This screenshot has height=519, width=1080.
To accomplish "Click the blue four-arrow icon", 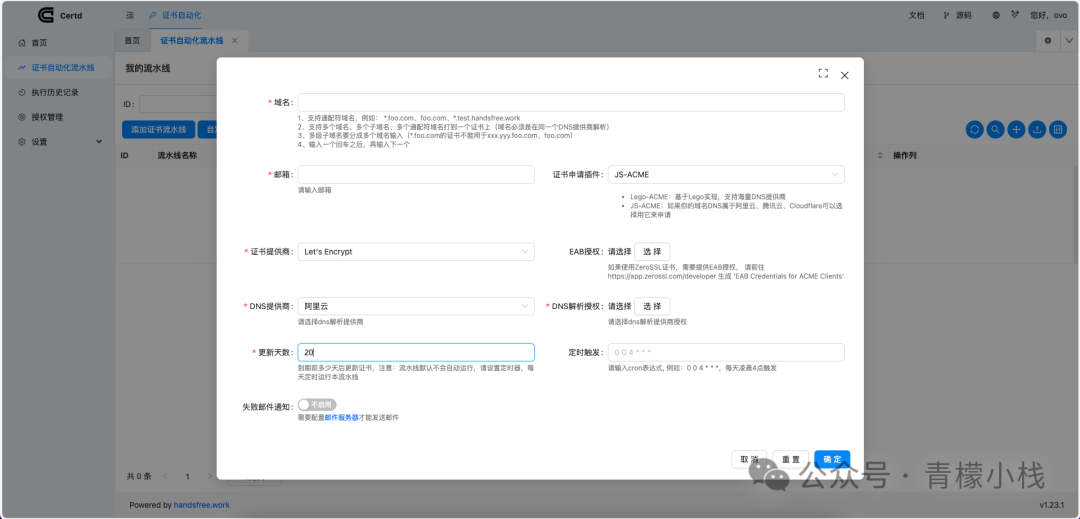I will (1017, 129).
